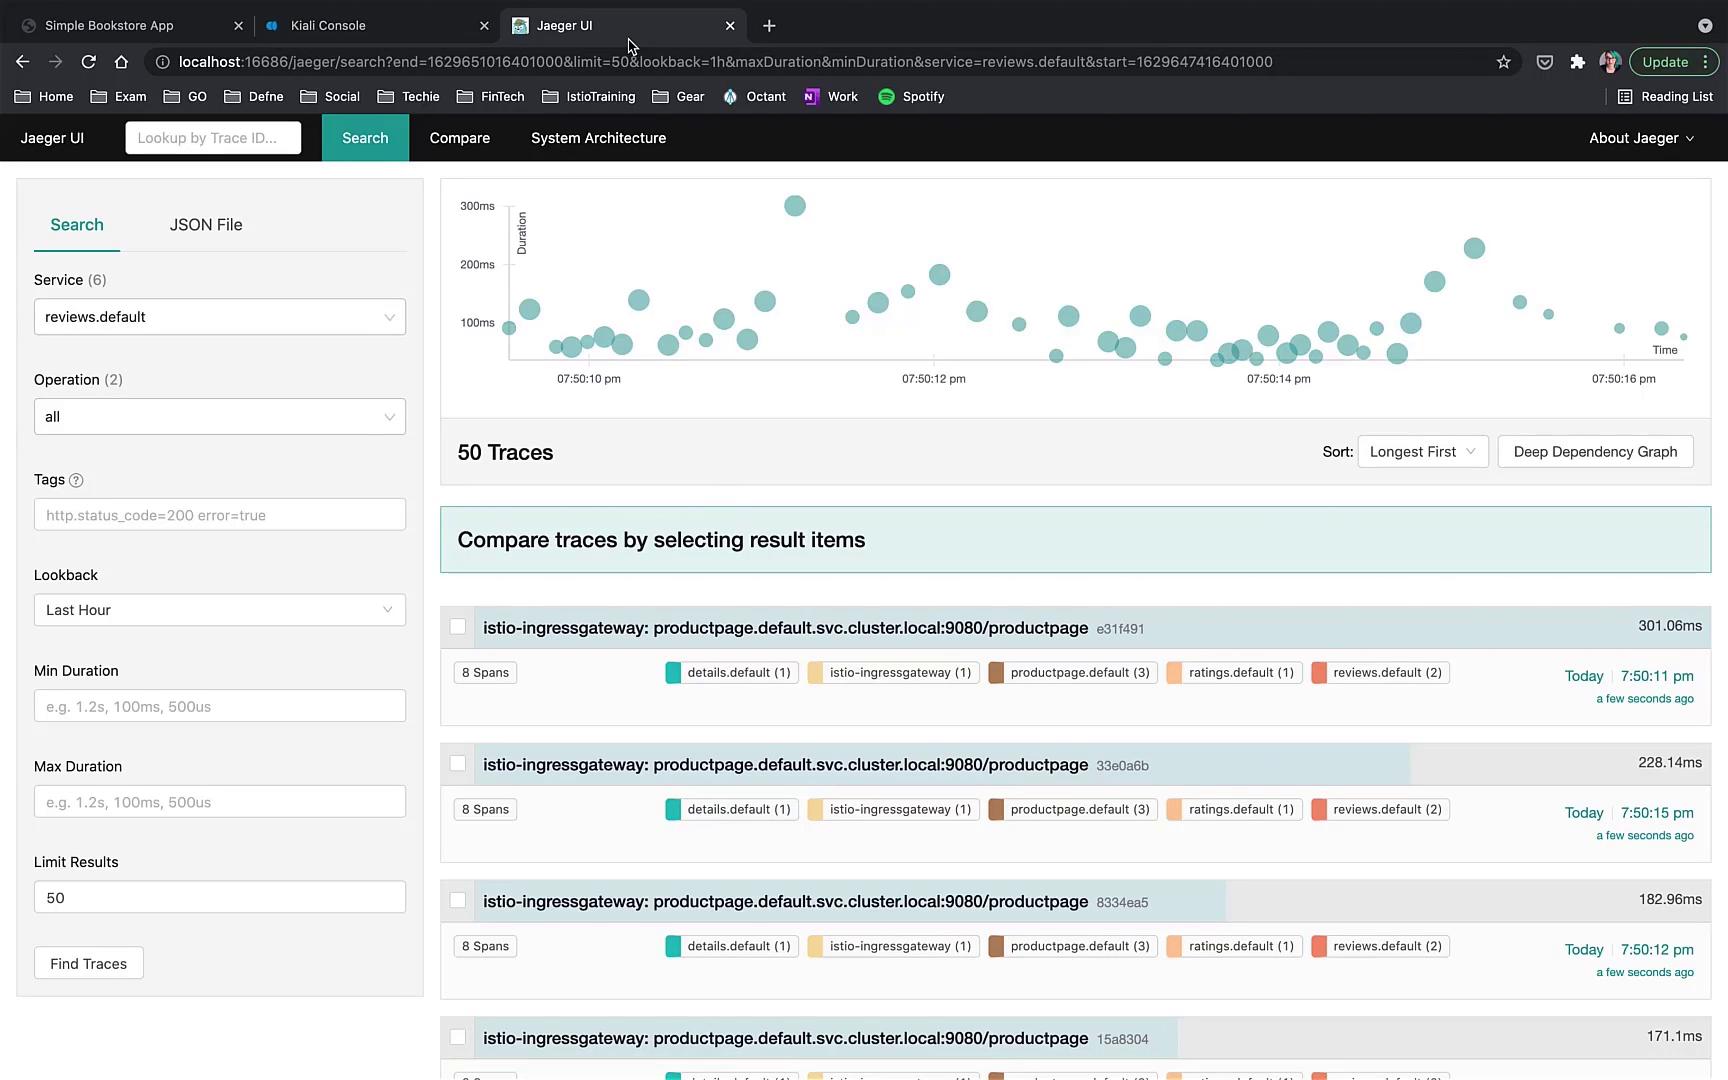The width and height of the screenshot is (1728, 1080).
Task: Open the Spotify bookmark
Action: (x=910, y=97)
